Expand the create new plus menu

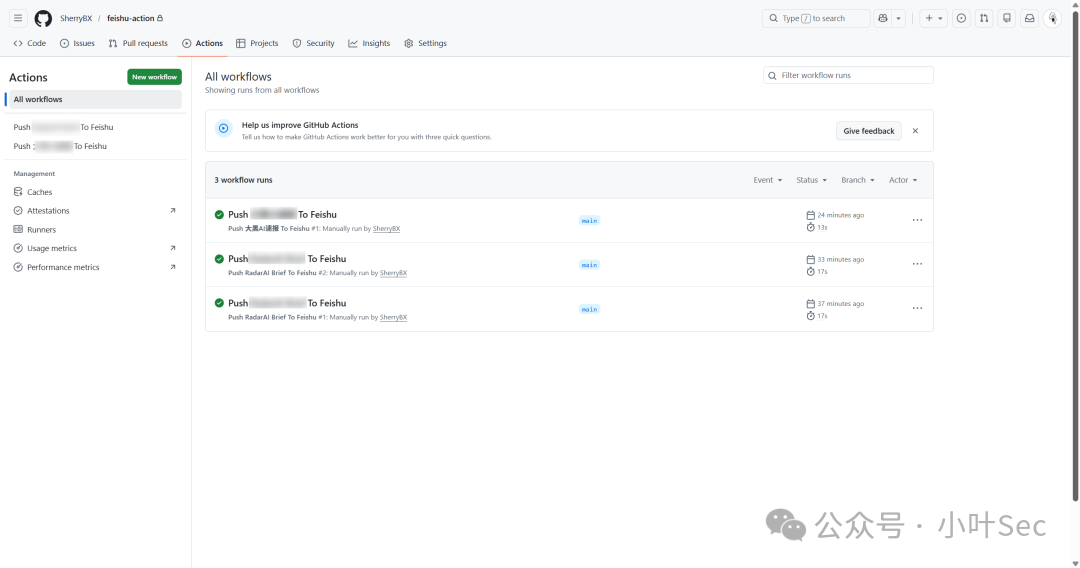933,19
